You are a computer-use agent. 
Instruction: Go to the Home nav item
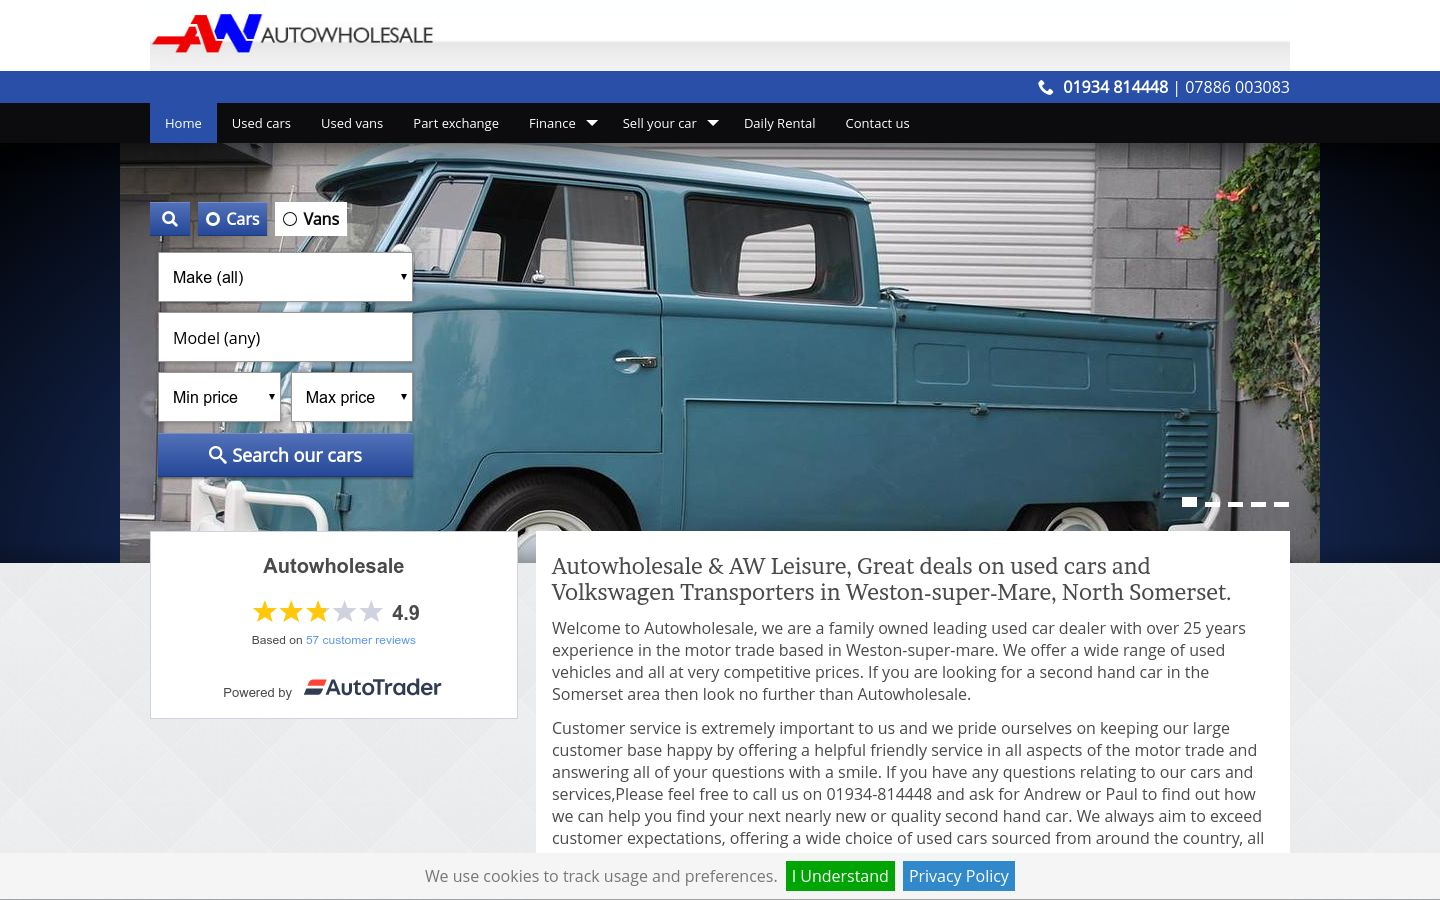point(183,123)
